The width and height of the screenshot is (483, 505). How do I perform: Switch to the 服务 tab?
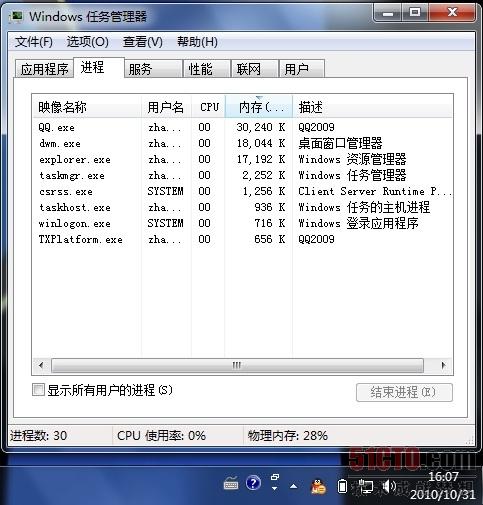pyautogui.click(x=153, y=69)
